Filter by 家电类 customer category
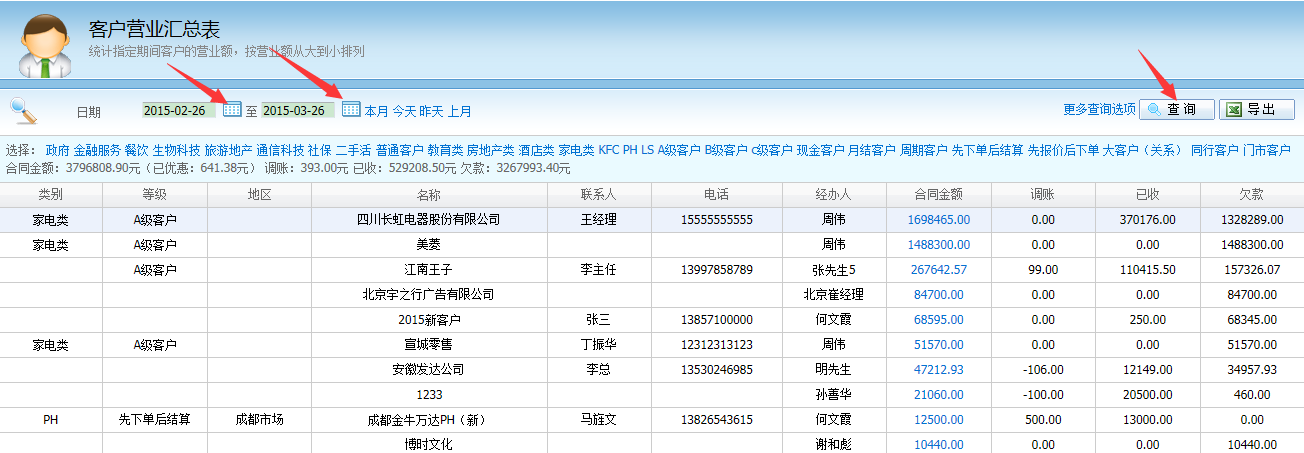1304x453 pixels. (576, 150)
